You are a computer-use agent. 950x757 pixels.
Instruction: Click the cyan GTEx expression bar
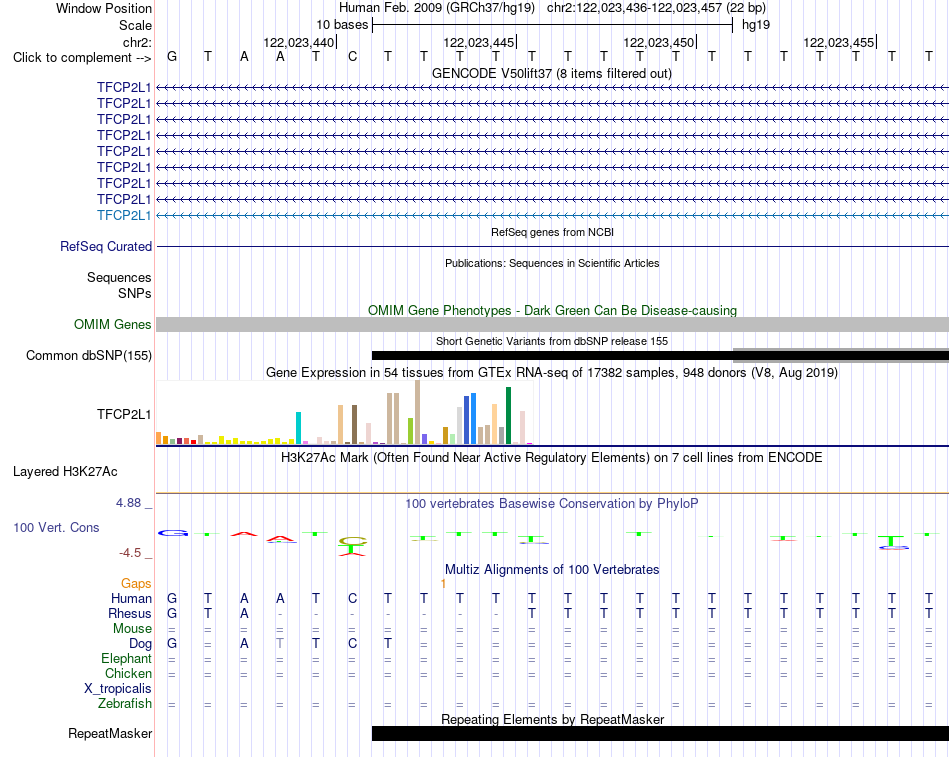pos(298,428)
